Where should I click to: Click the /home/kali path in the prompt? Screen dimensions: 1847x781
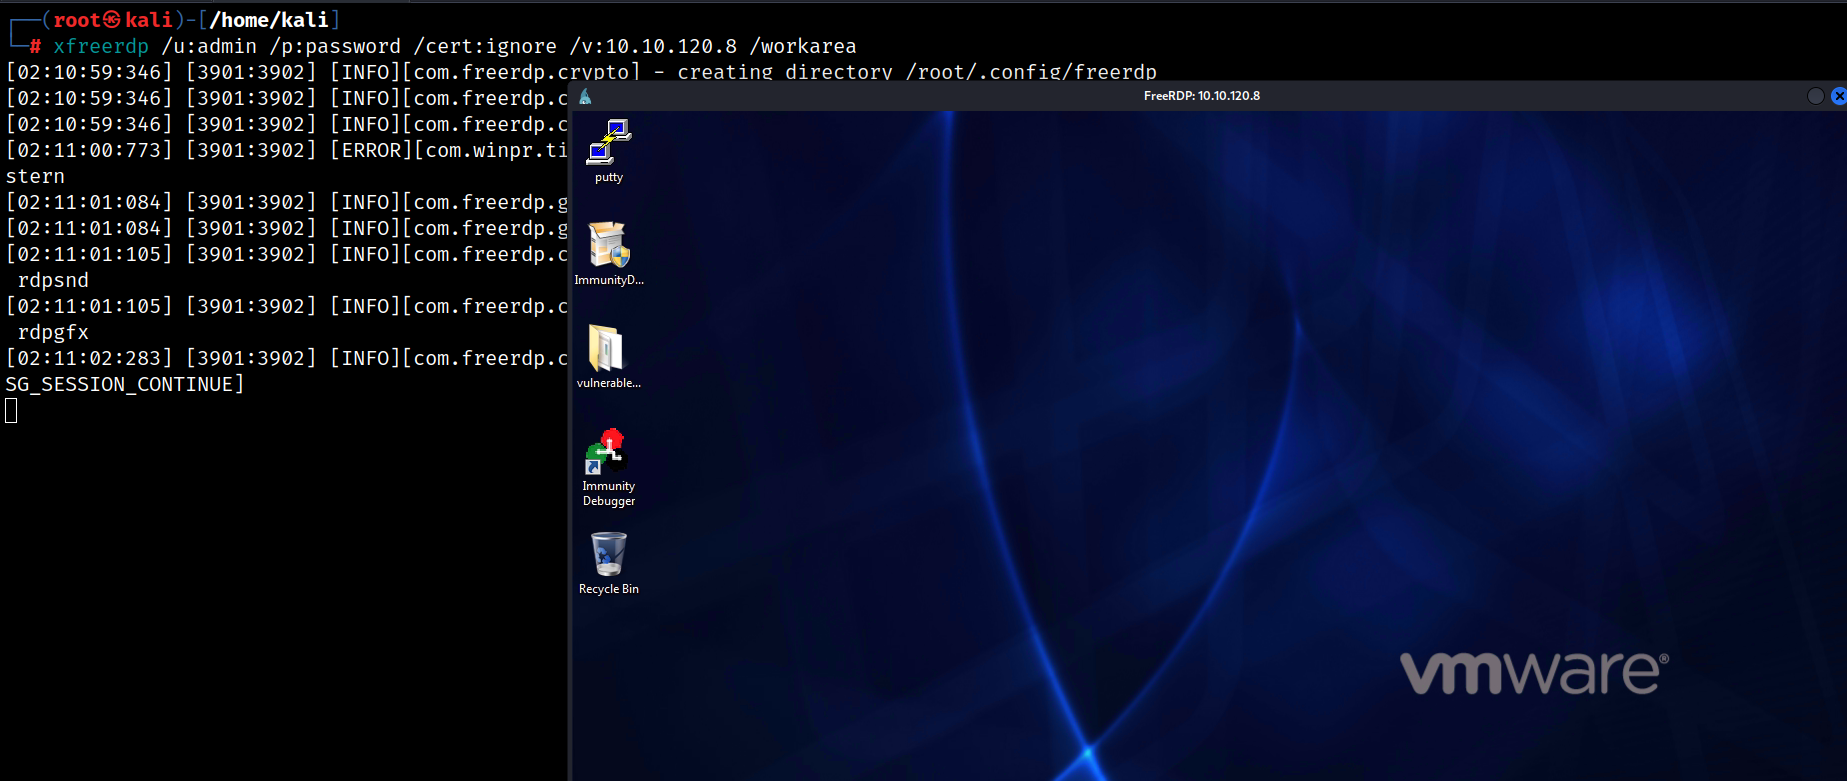pos(269,20)
